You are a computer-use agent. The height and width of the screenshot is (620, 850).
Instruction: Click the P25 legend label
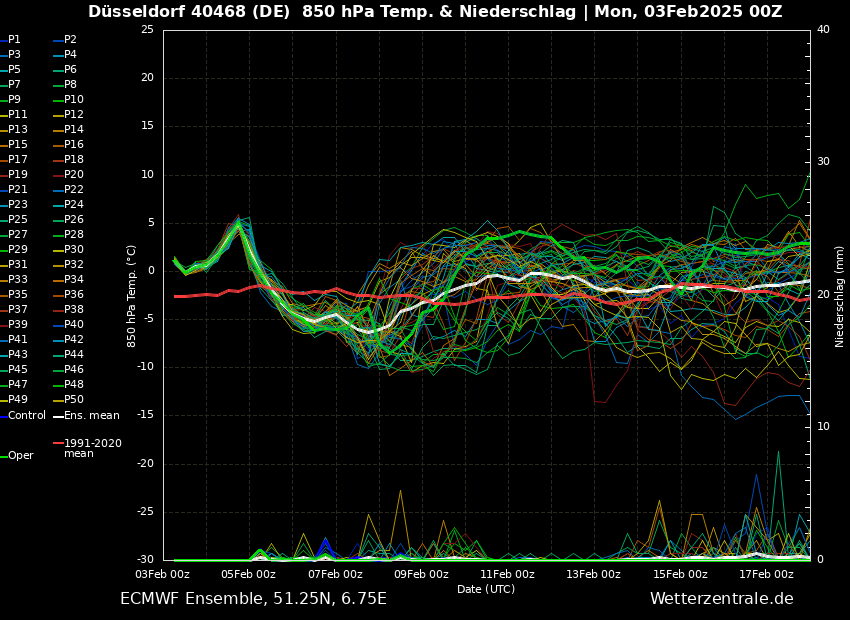[x=18, y=220]
